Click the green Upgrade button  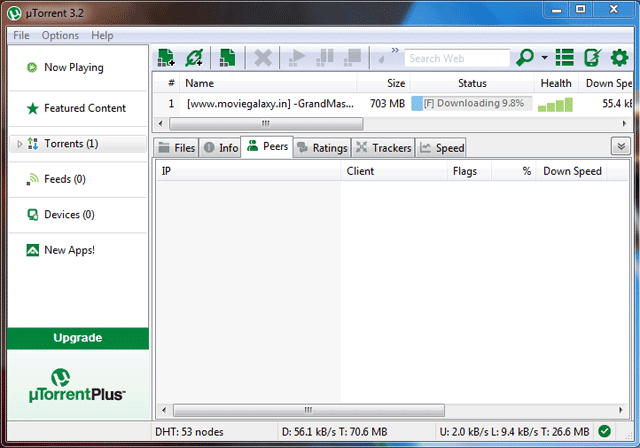point(78,338)
